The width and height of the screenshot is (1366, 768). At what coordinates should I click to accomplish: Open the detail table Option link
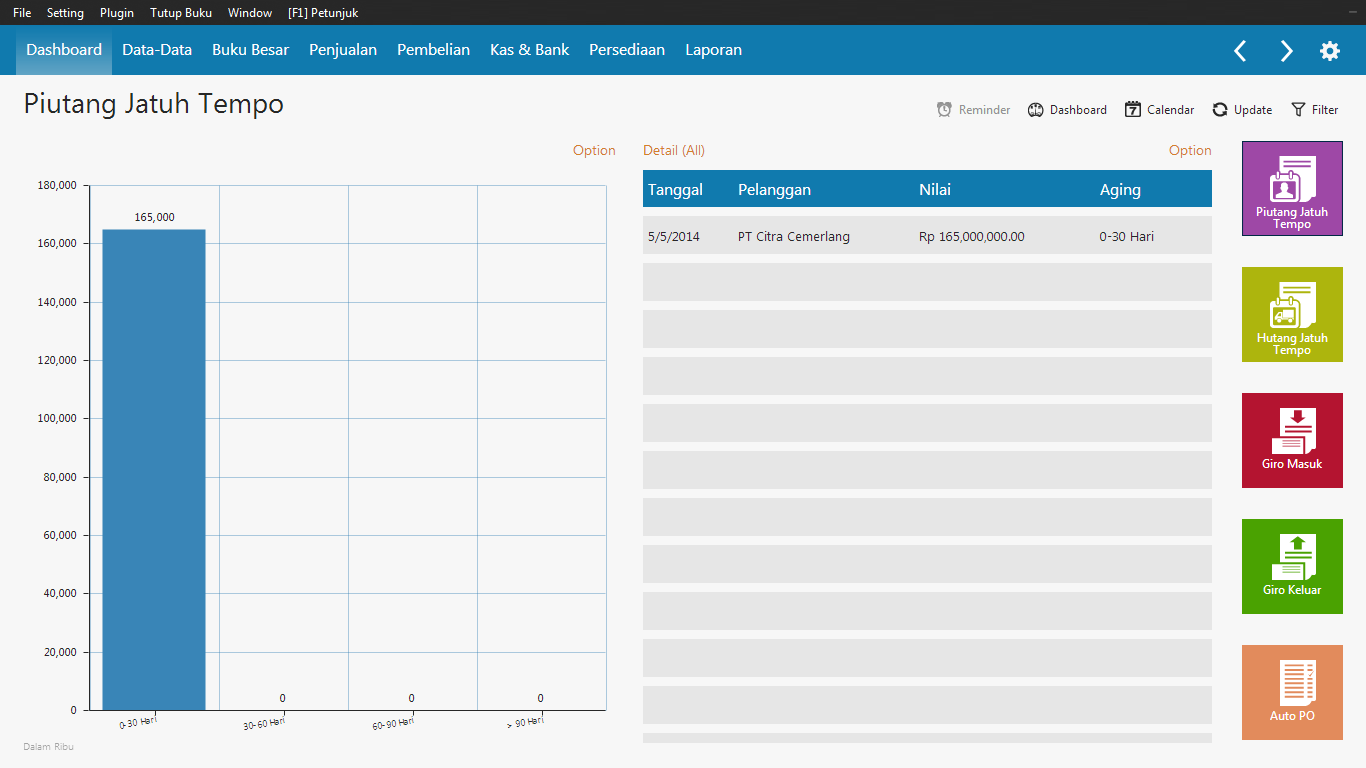coord(1190,150)
